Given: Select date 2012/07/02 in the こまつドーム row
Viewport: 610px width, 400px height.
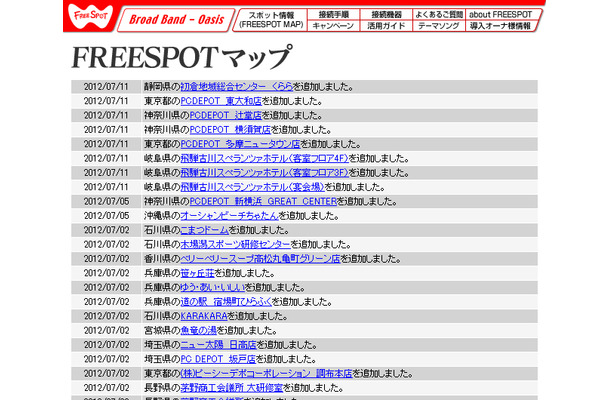Looking at the screenshot, I should (106, 230).
